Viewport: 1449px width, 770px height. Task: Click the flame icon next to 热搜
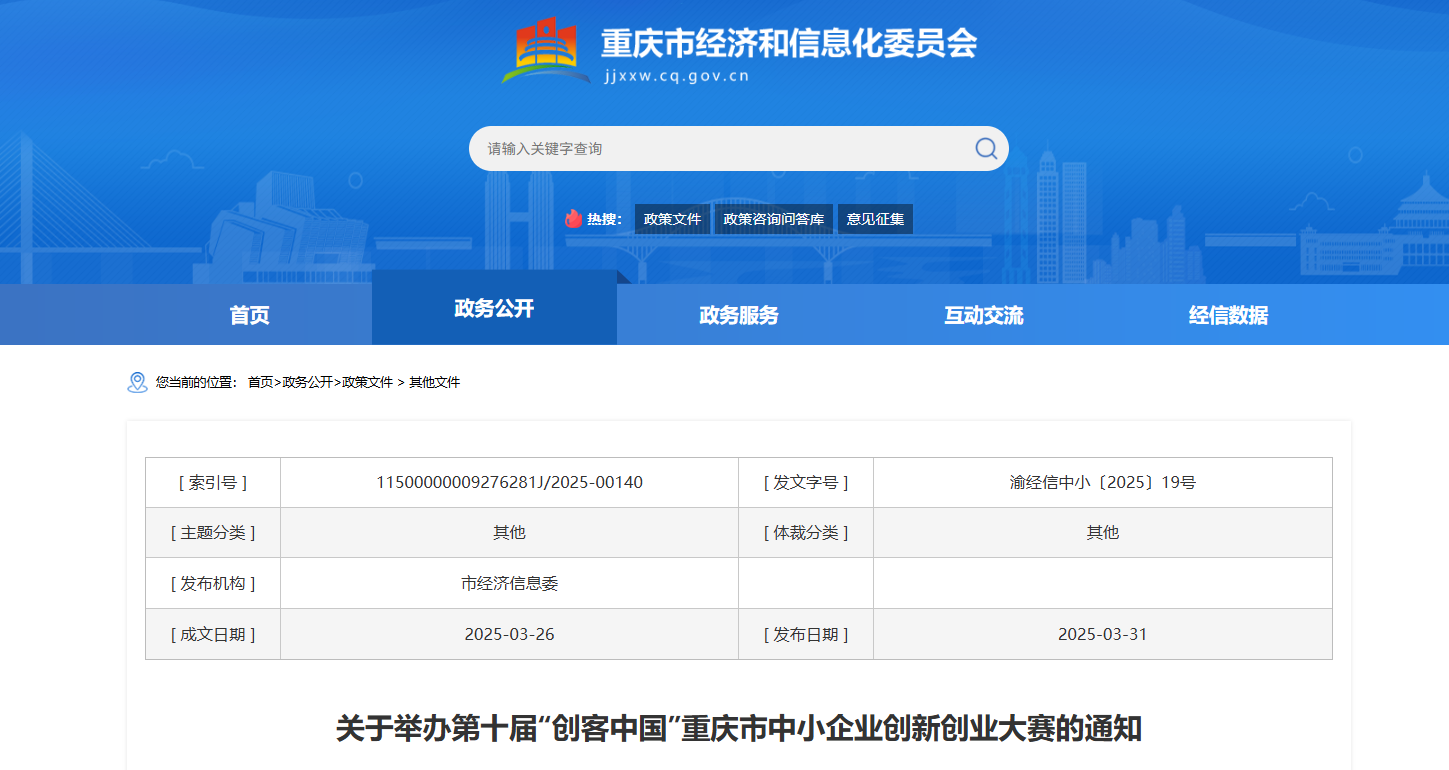[573, 218]
